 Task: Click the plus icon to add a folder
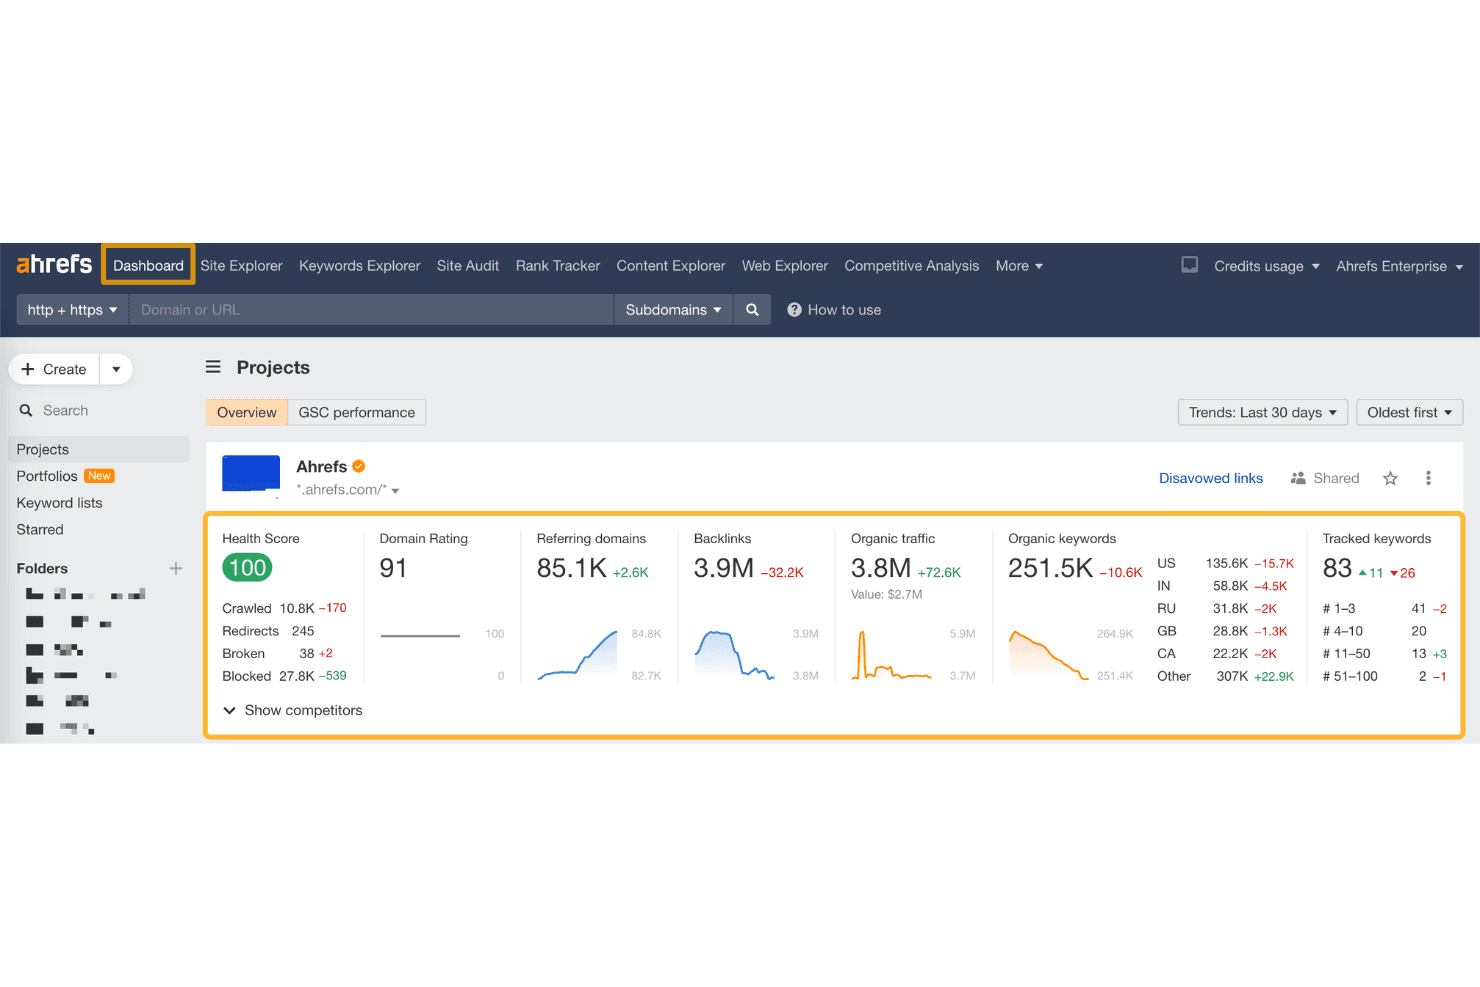[176, 568]
